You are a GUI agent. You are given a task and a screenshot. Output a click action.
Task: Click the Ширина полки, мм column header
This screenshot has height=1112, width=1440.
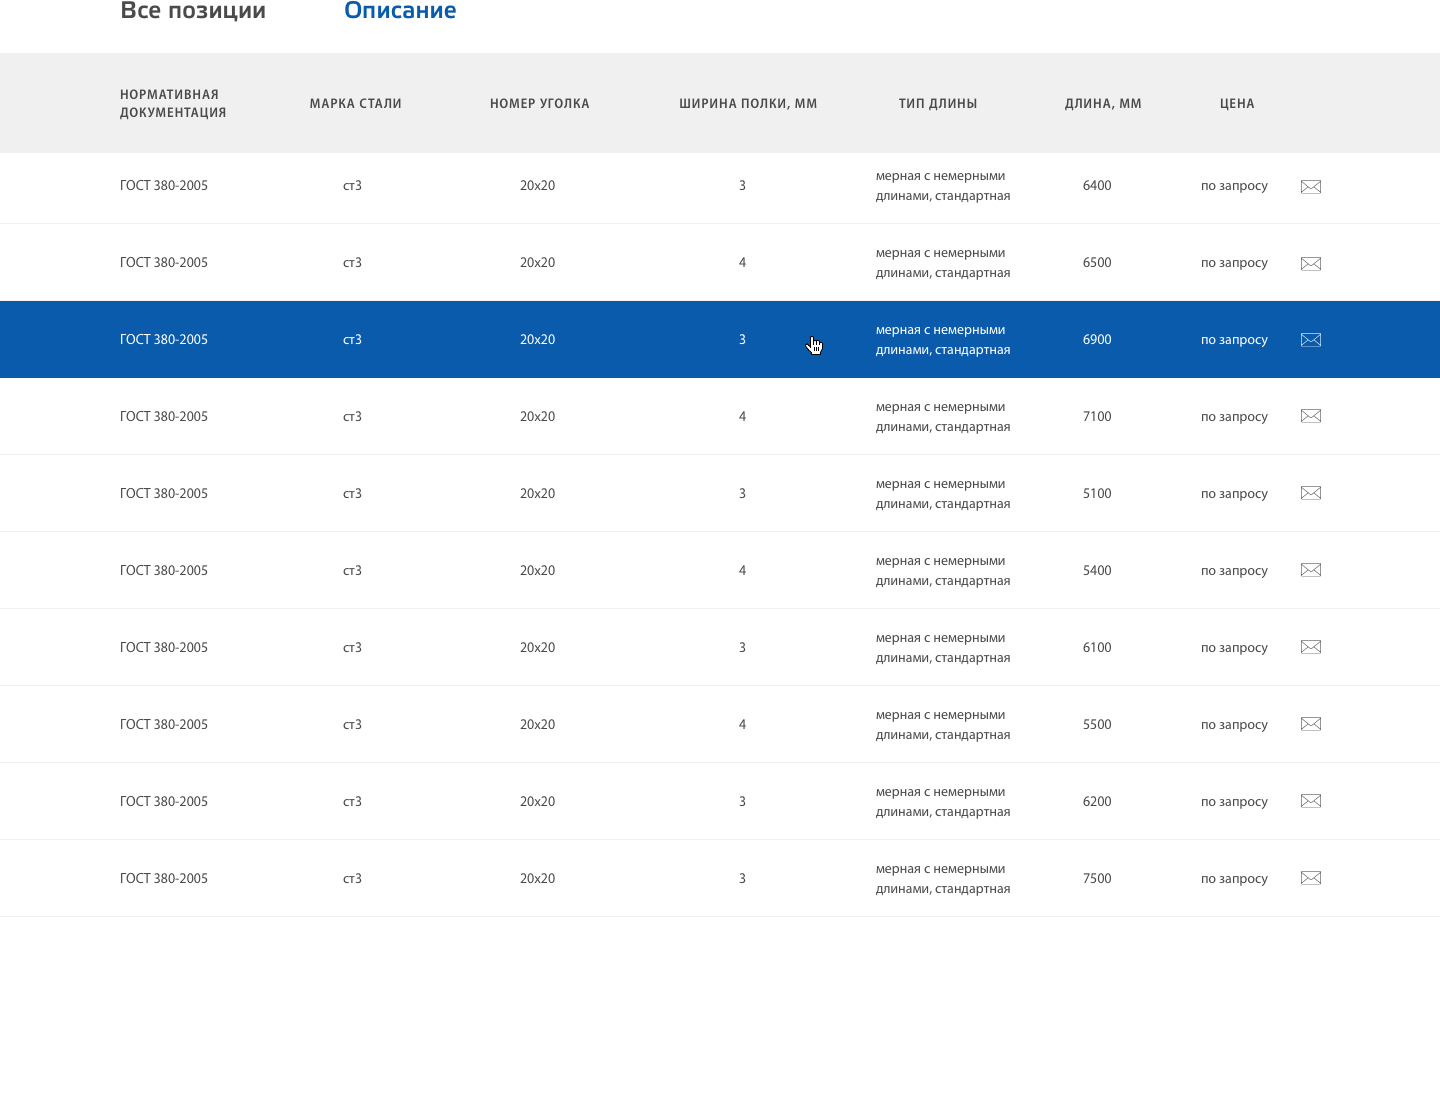748,103
